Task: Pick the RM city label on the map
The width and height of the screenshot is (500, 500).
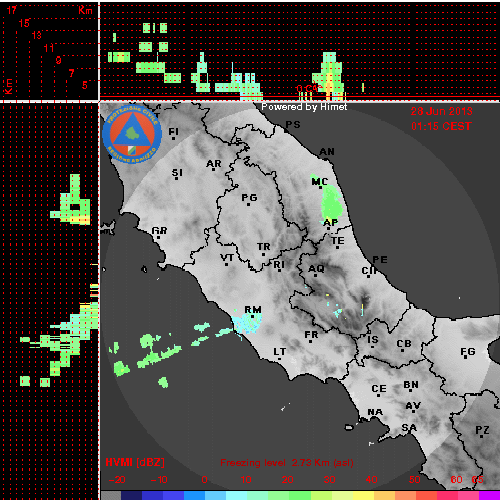Action: (253, 310)
